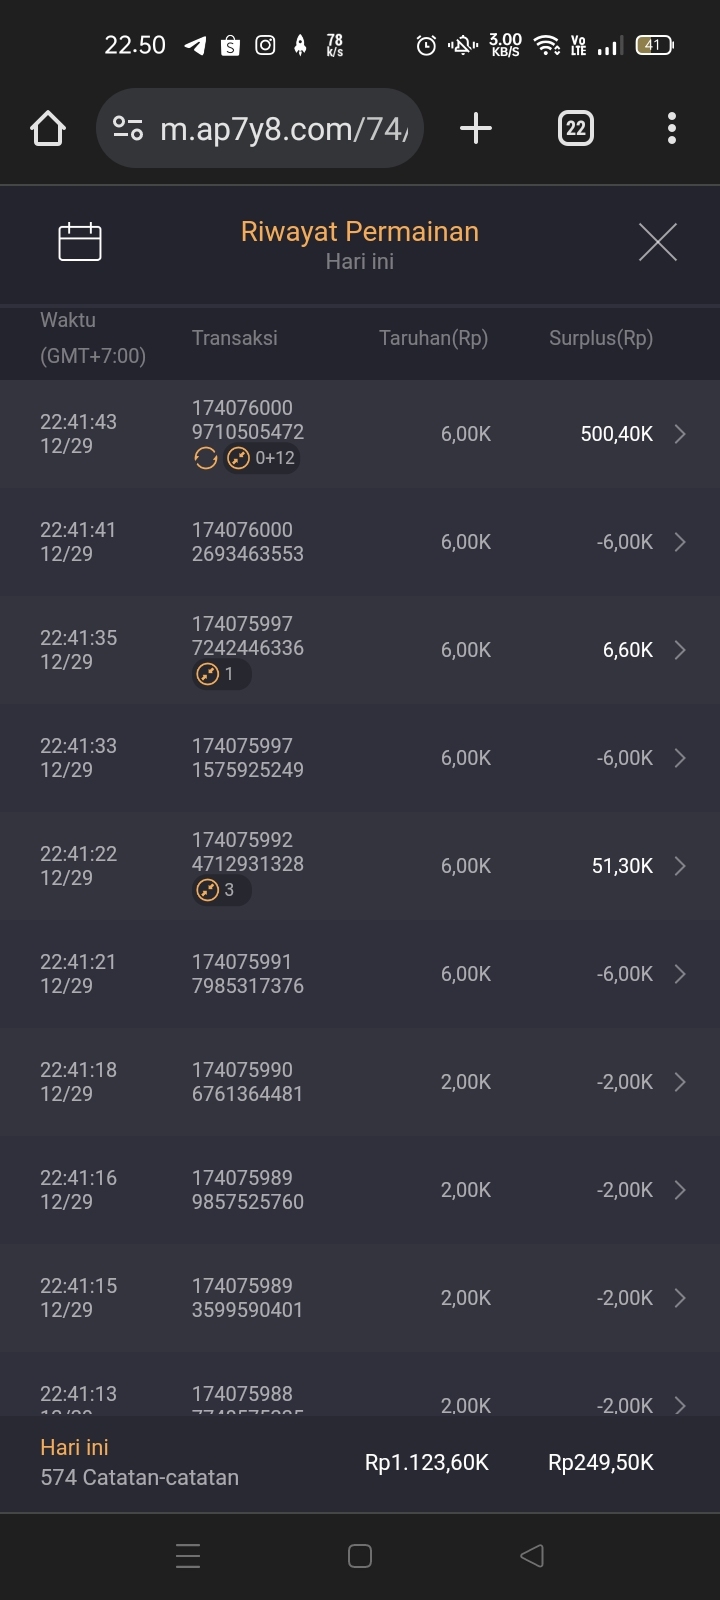Expand the 22:41:43 transaction with 500,40K surplus

click(680, 434)
